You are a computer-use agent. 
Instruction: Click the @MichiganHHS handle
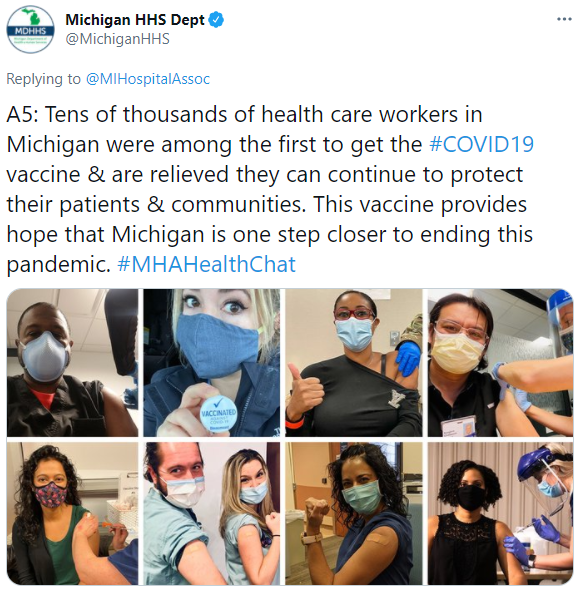click(x=118, y=39)
